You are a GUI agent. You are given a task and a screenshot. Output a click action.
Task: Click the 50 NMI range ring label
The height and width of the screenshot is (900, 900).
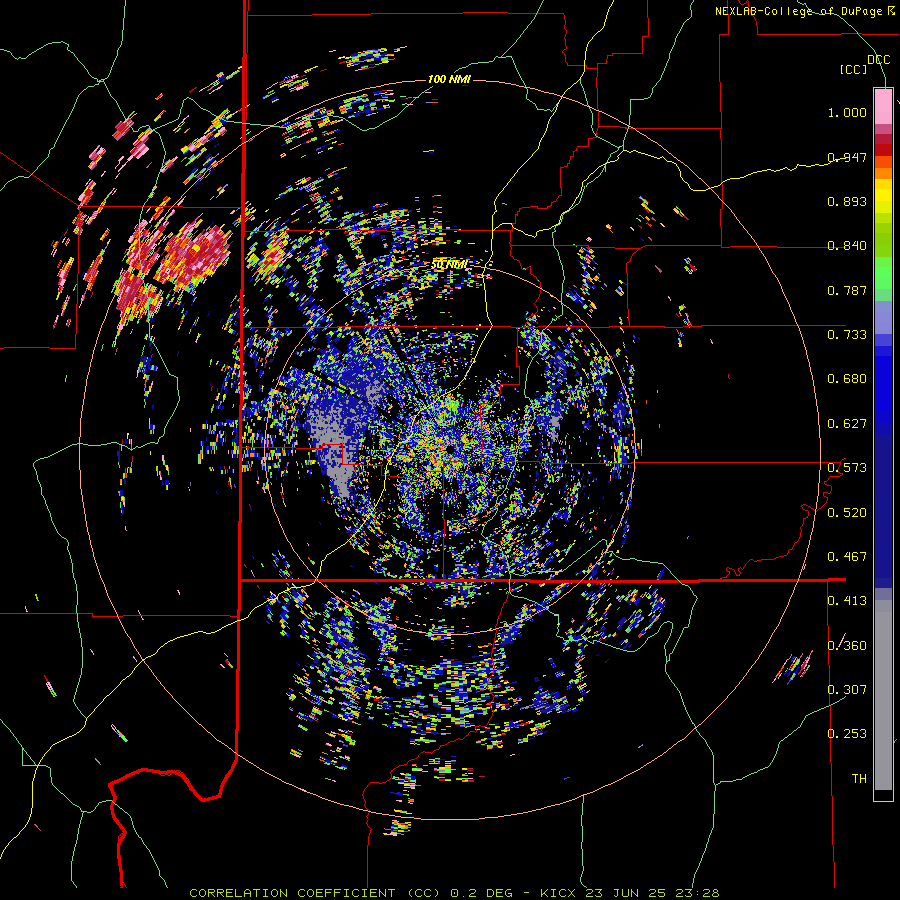click(x=449, y=265)
